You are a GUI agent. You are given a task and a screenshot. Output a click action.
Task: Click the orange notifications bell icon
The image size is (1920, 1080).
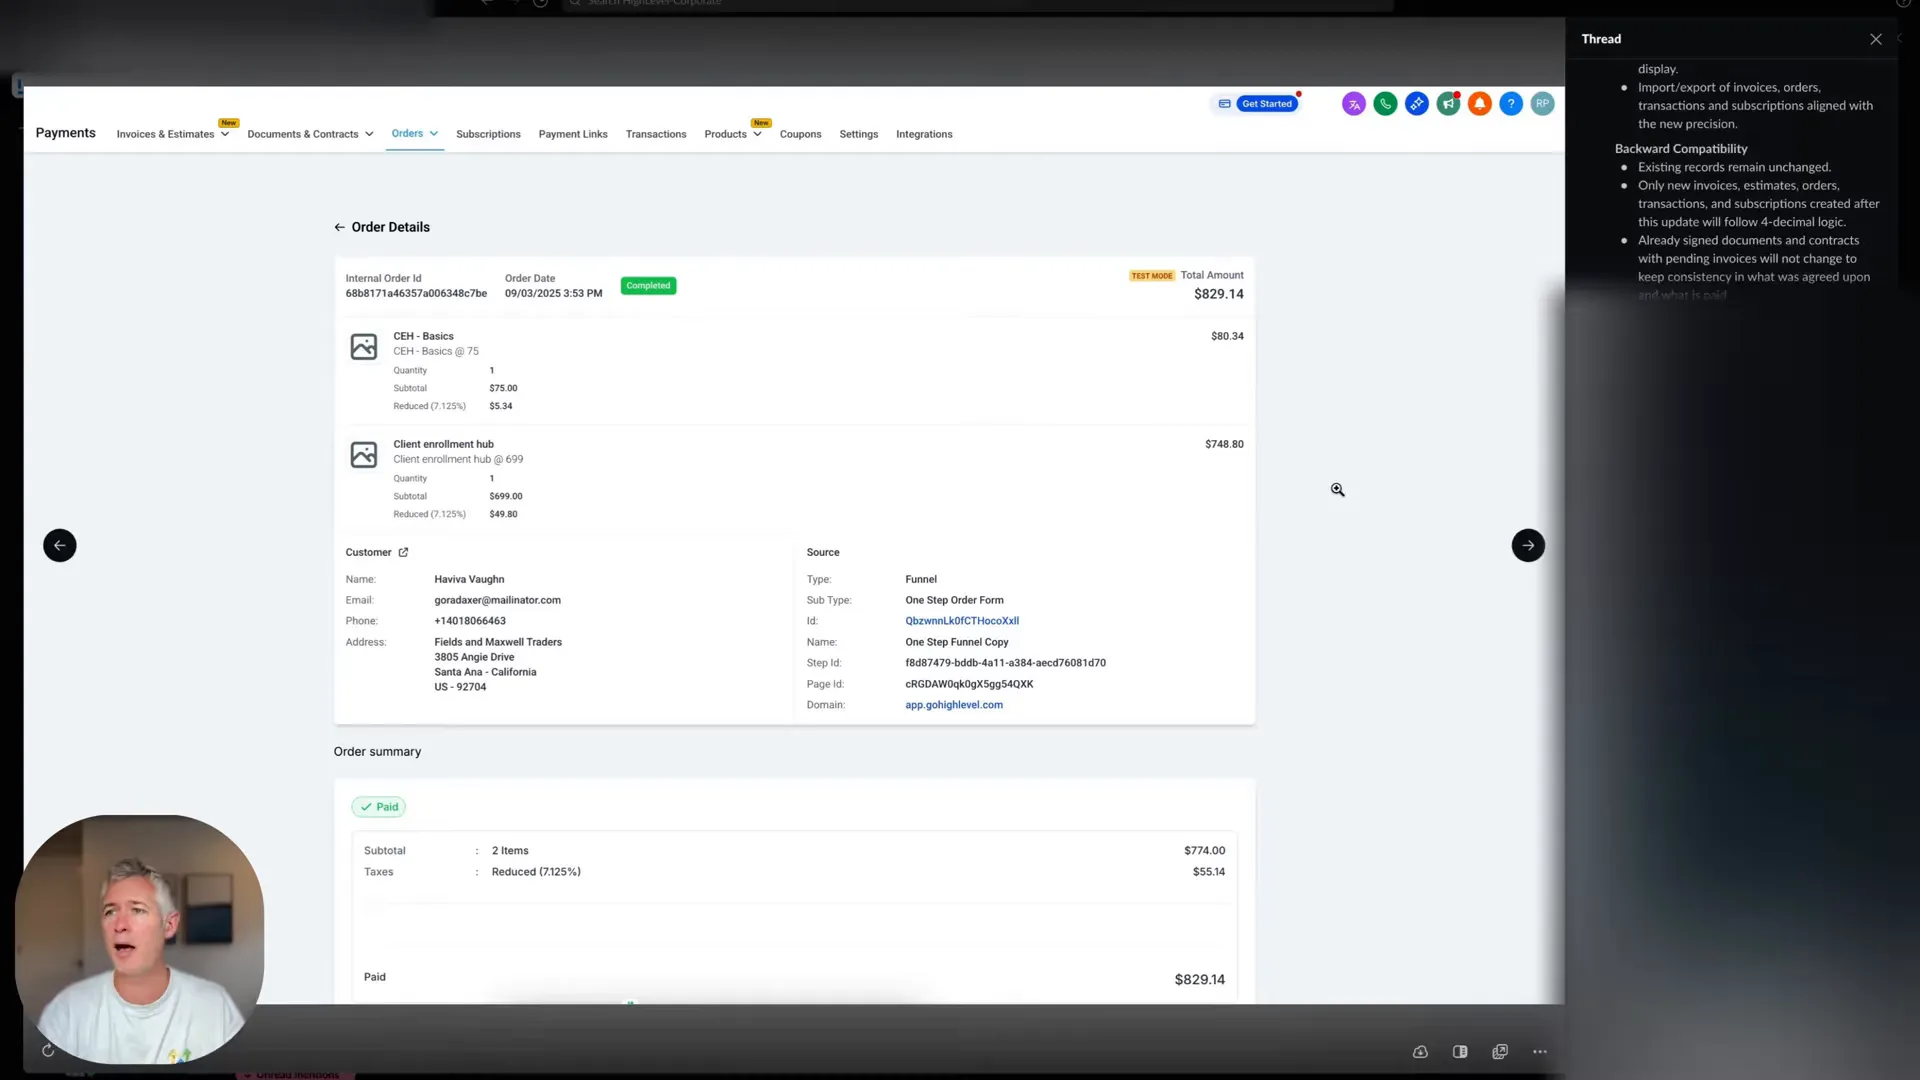coord(1480,104)
